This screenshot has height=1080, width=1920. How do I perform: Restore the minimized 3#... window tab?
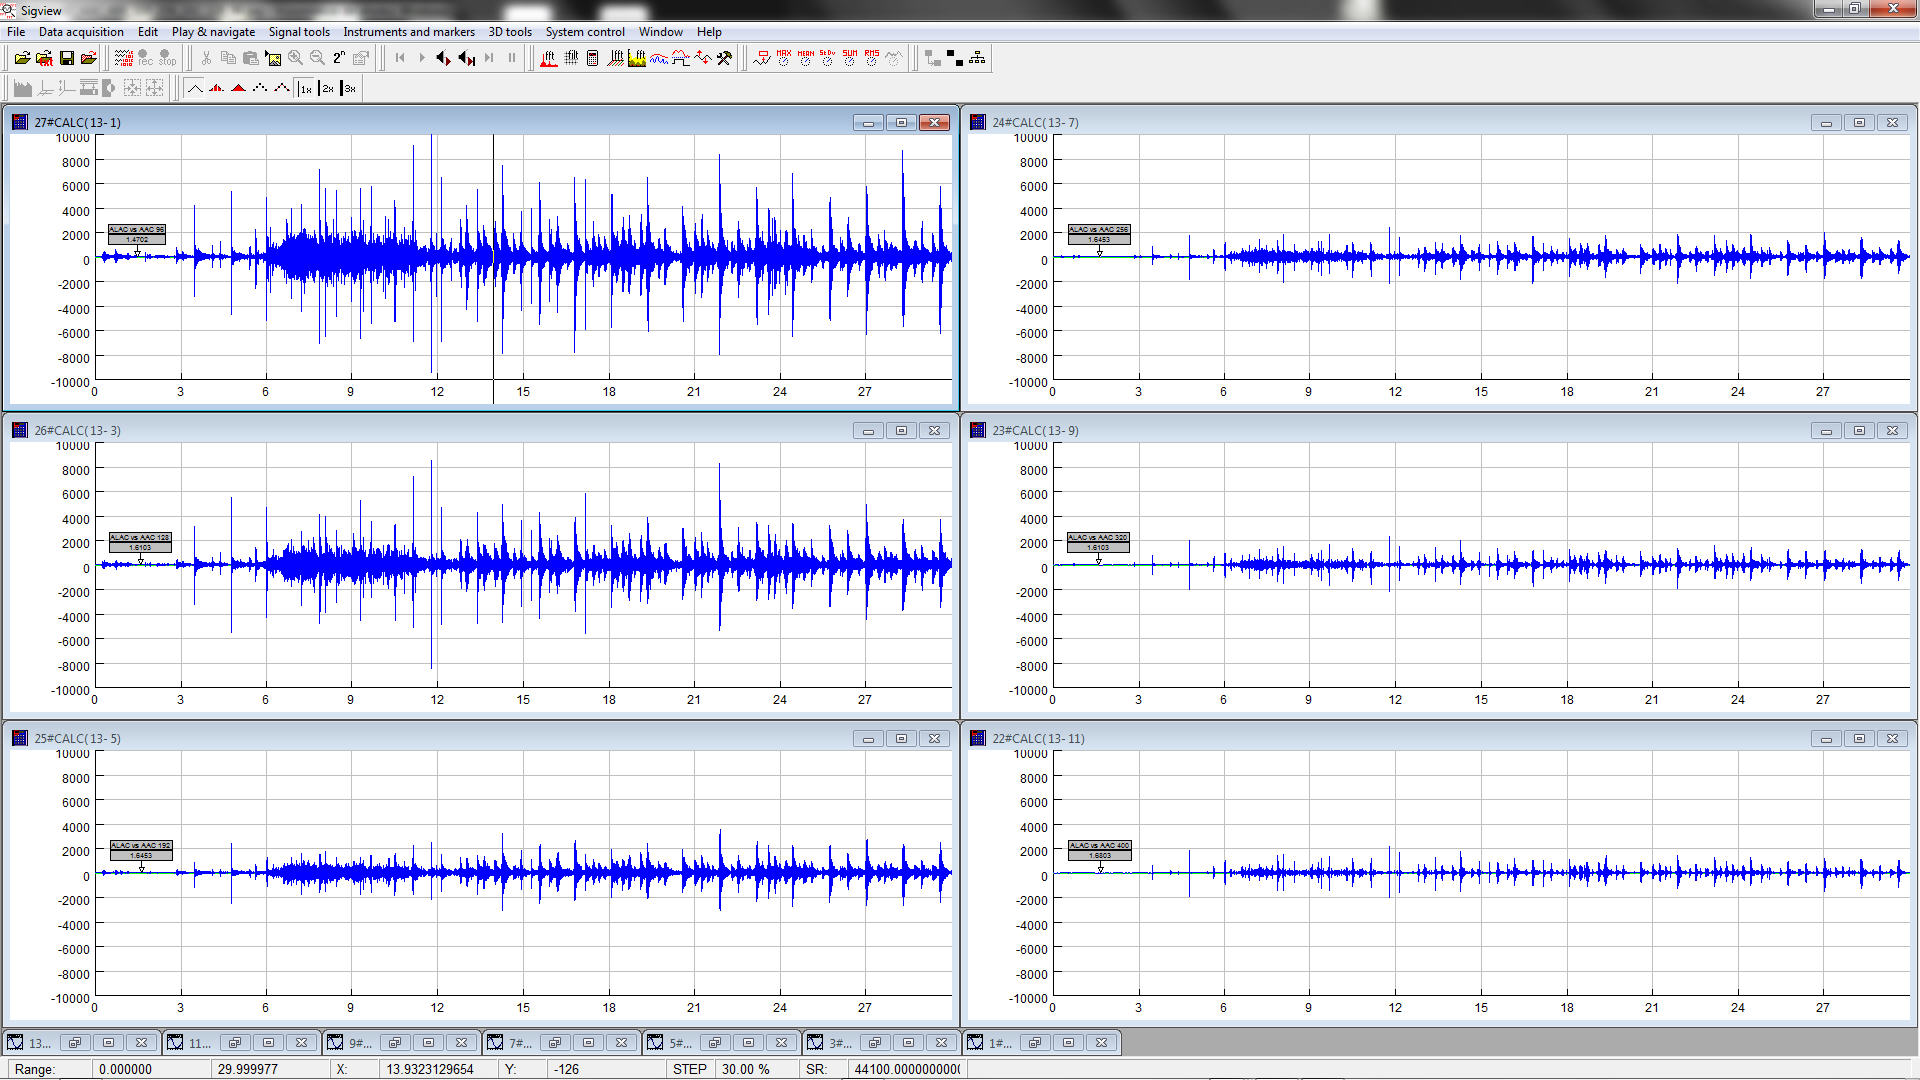click(x=875, y=1043)
